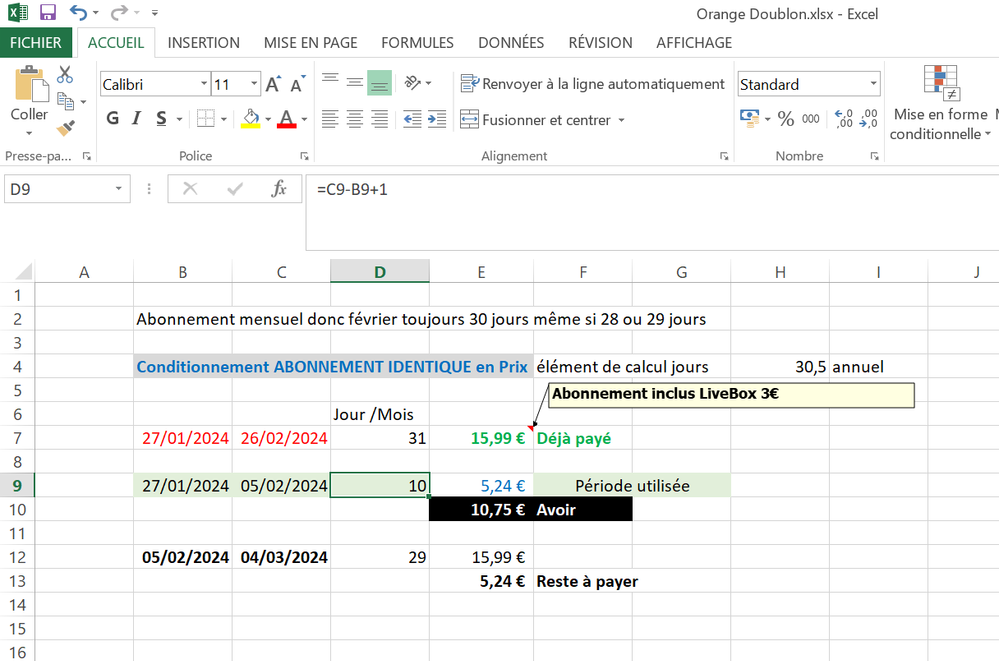Click the percent style icon
Screen dimensions: 999x661
786,119
